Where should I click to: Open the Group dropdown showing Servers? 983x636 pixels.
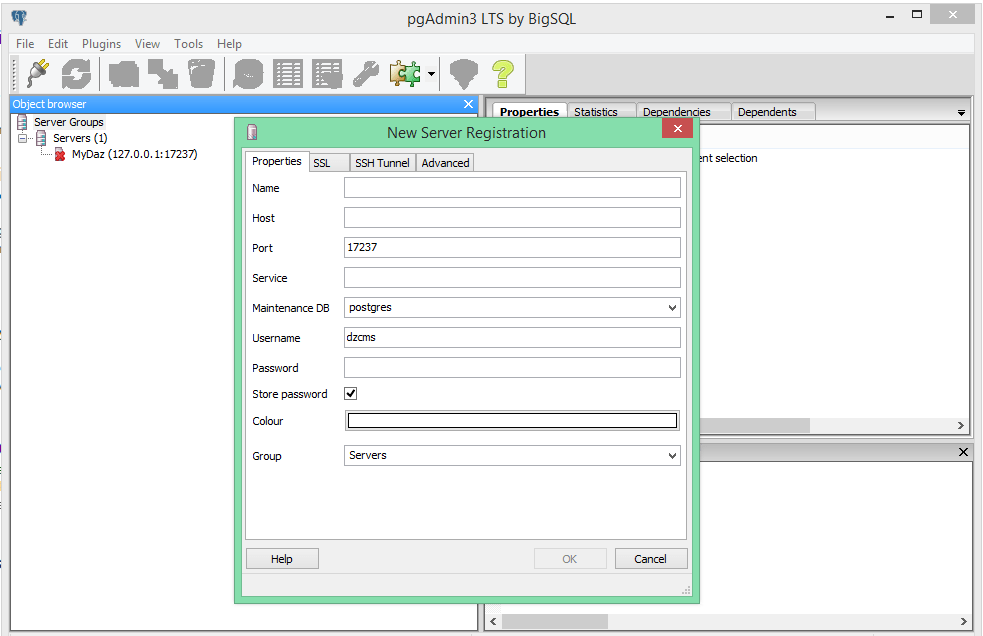[x=672, y=456]
